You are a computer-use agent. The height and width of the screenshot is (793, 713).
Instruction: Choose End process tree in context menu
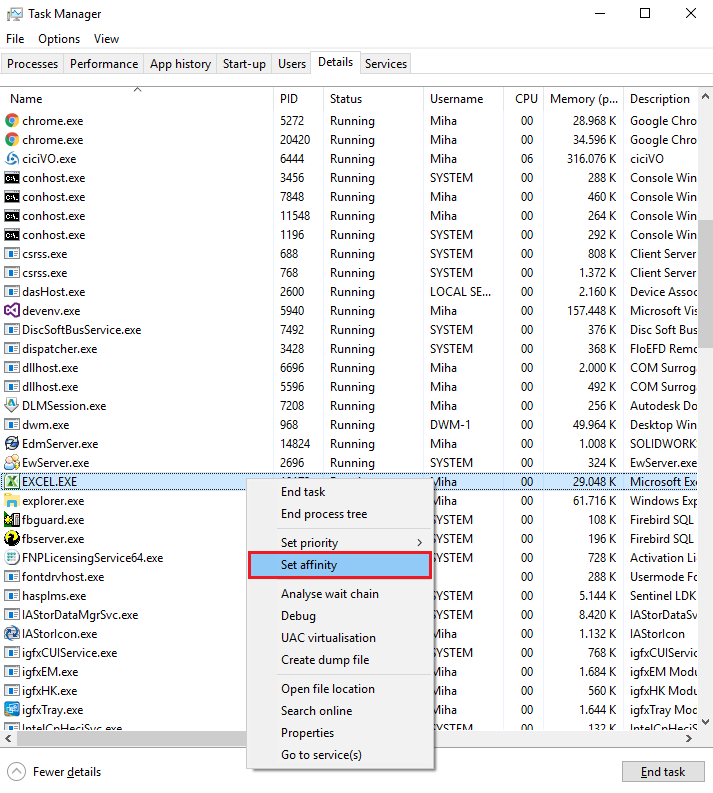324,514
